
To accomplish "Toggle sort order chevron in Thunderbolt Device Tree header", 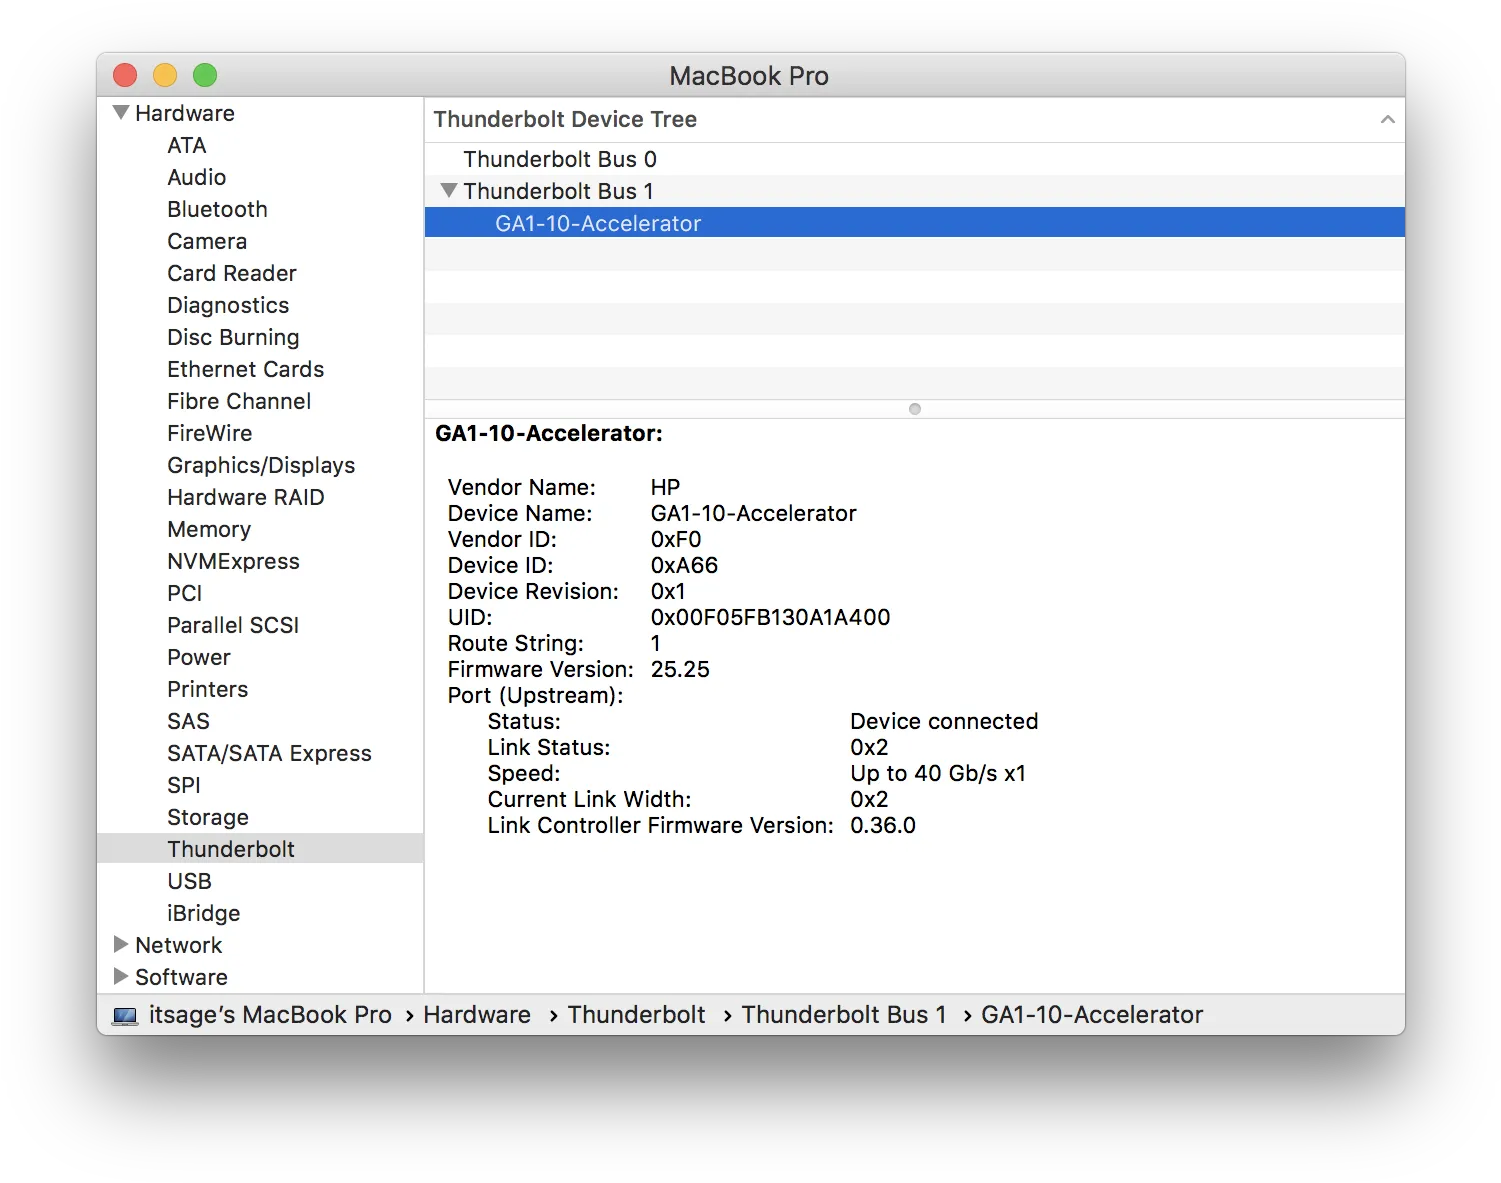I will (x=1387, y=119).
